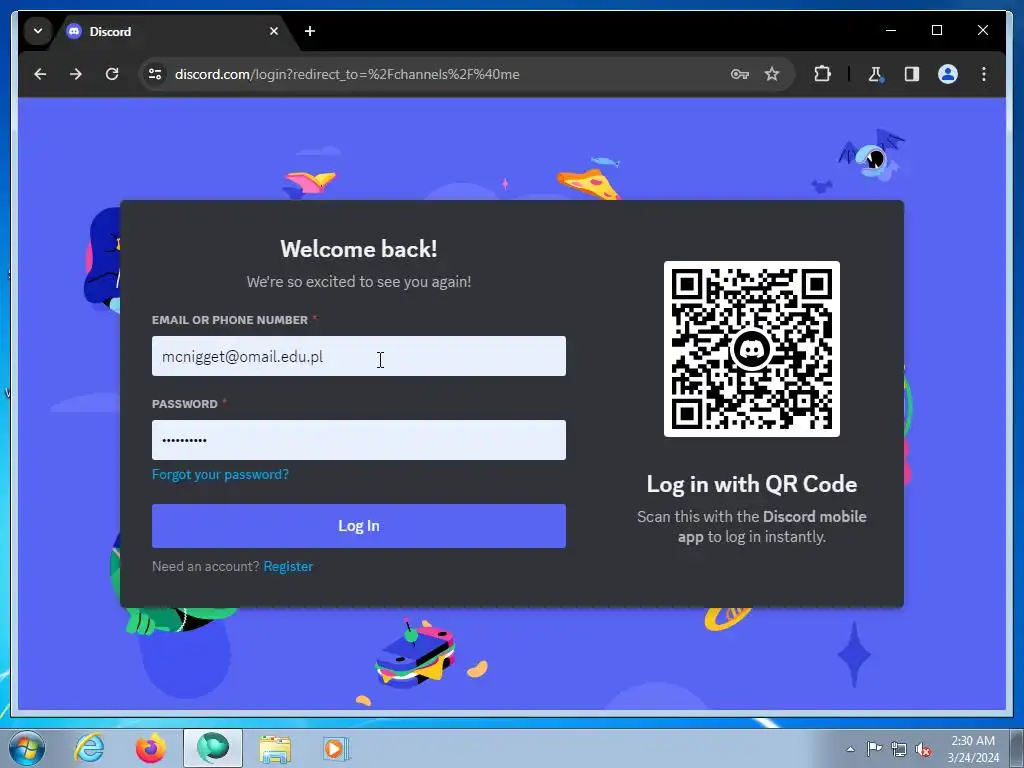Image resolution: width=1024 pixels, height=768 pixels.
Task: Launch Firefox from taskbar
Action: pyautogui.click(x=151, y=748)
